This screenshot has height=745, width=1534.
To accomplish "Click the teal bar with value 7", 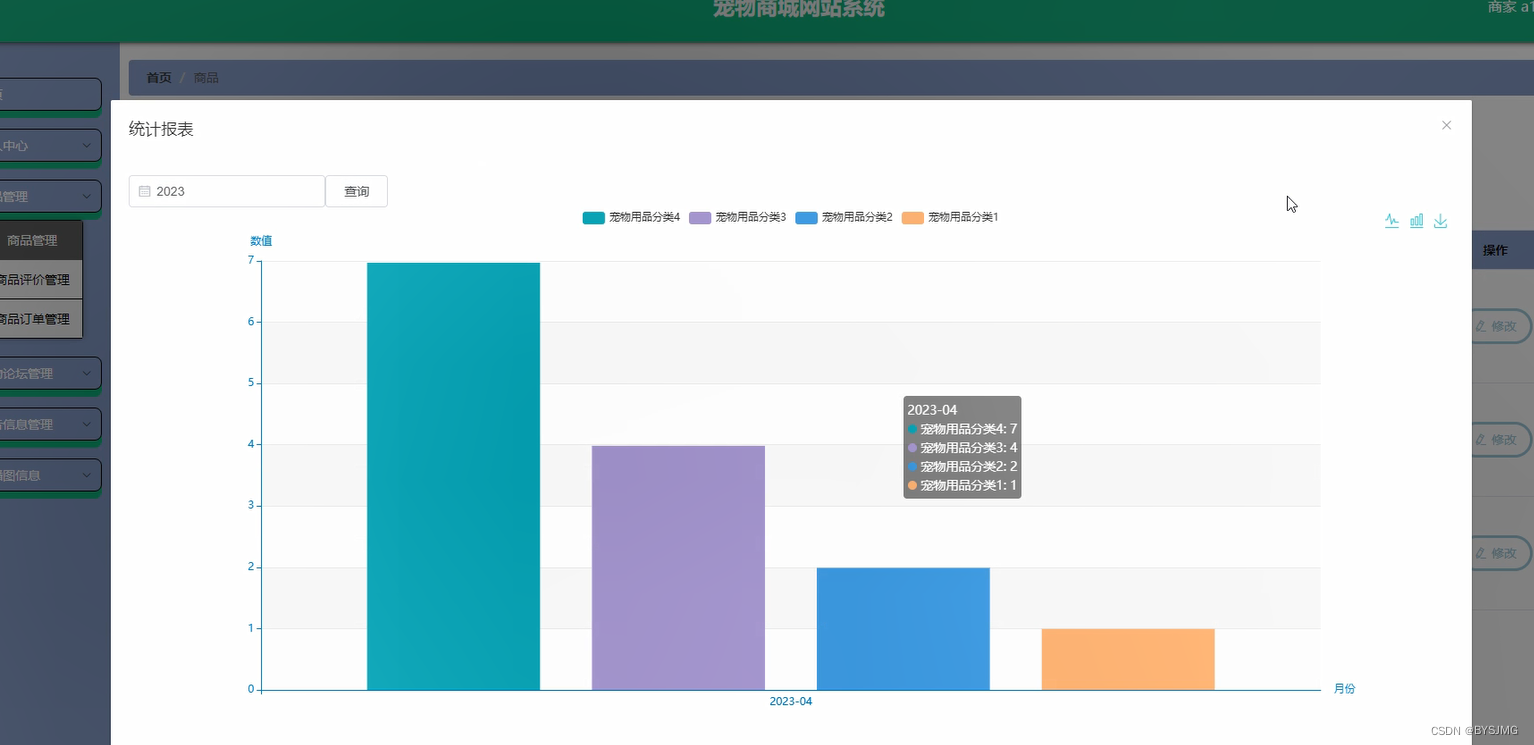I will (x=453, y=476).
